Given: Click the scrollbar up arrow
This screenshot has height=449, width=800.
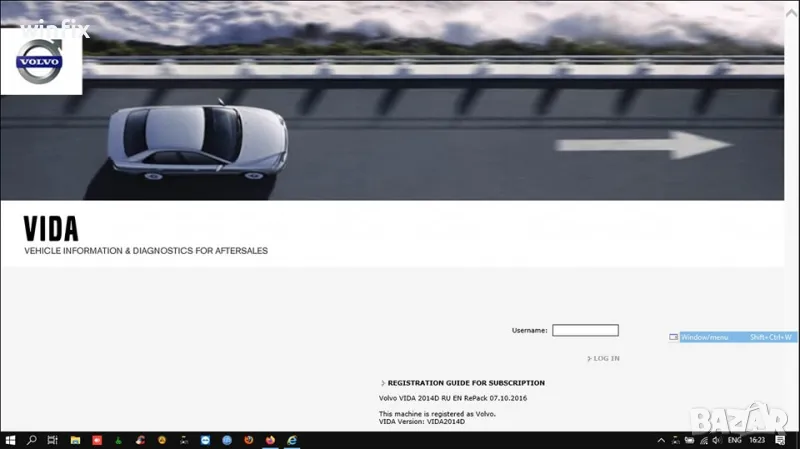Looking at the screenshot, I should point(792,14).
